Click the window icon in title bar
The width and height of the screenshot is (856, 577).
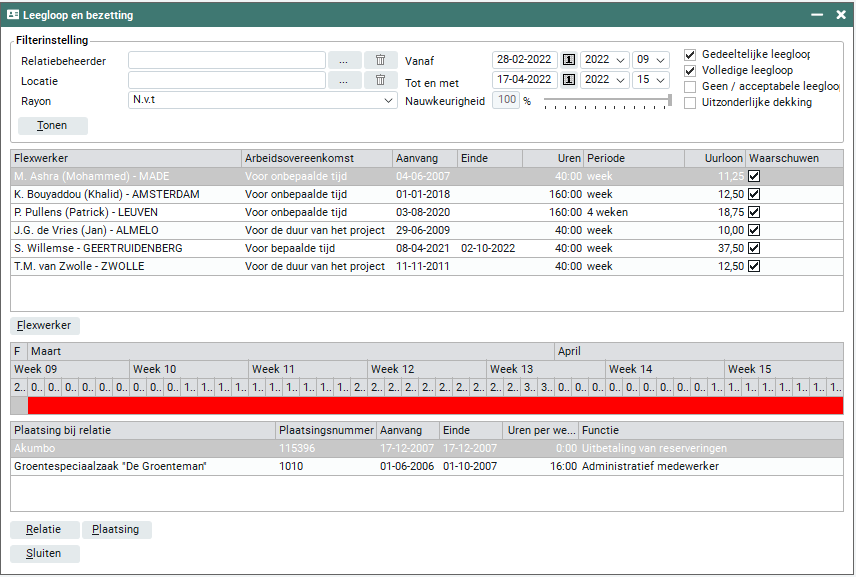click(x=13, y=15)
